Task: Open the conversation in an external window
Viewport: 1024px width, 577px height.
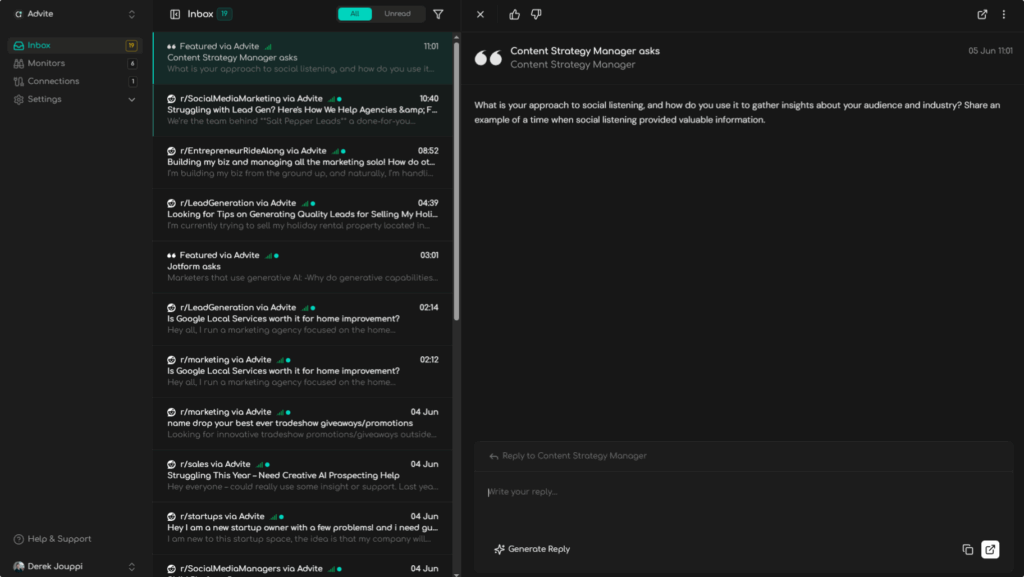Action: pos(981,14)
